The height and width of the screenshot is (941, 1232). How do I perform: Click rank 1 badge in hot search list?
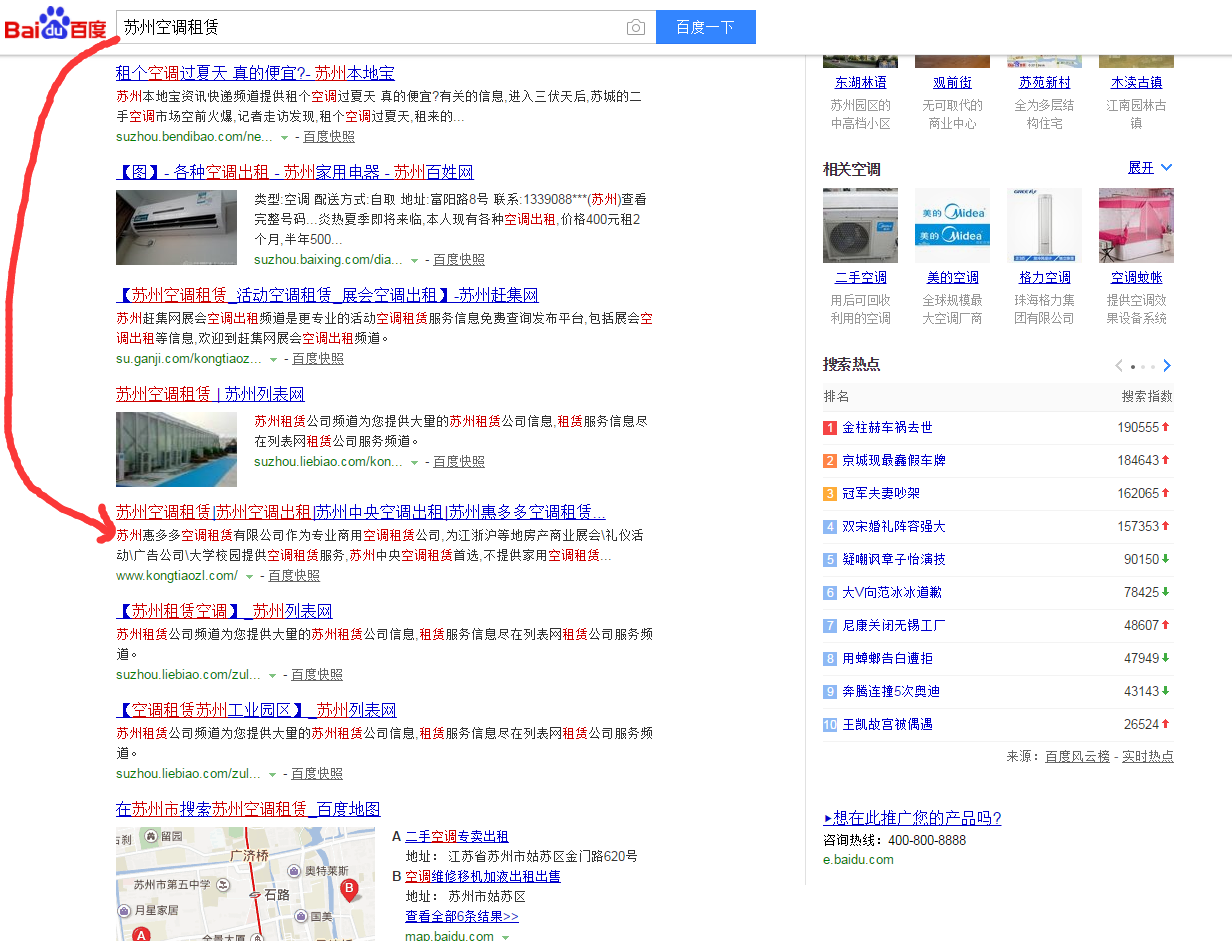(830, 428)
